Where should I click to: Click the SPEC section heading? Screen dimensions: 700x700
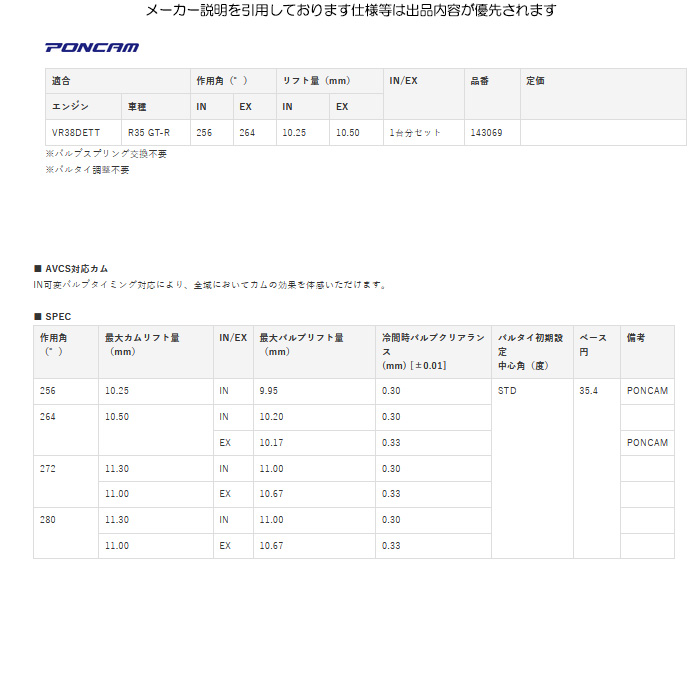click(x=53, y=317)
